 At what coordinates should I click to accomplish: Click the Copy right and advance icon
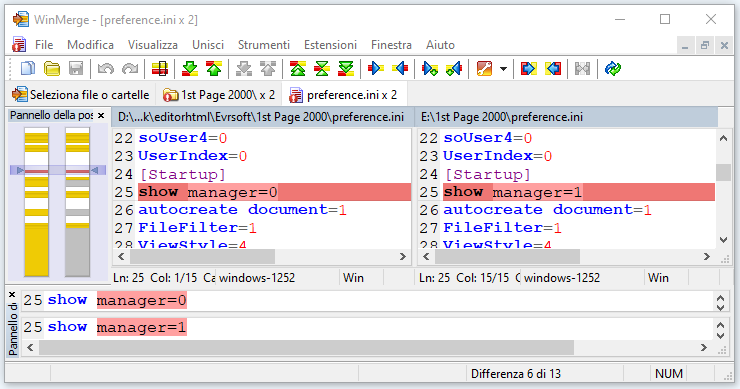pos(430,69)
